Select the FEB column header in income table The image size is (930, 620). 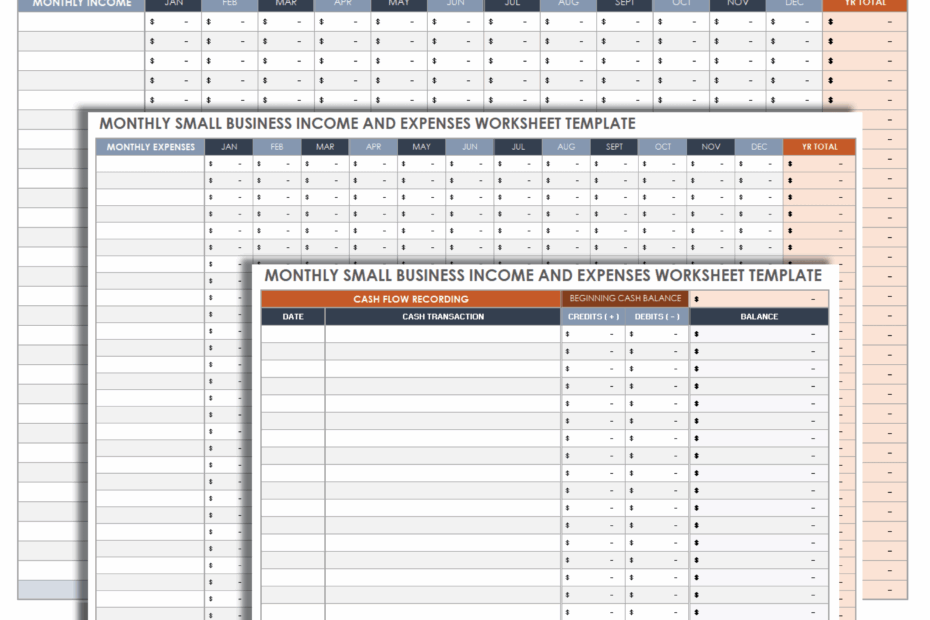(228, 4)
